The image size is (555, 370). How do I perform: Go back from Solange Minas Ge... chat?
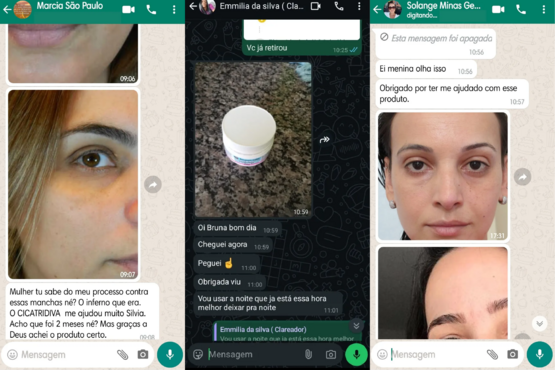coord(377,10)
